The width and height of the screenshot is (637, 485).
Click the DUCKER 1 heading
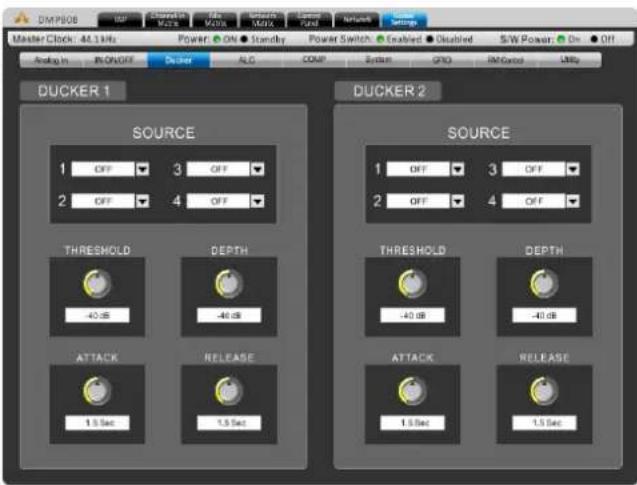point(73,91)
